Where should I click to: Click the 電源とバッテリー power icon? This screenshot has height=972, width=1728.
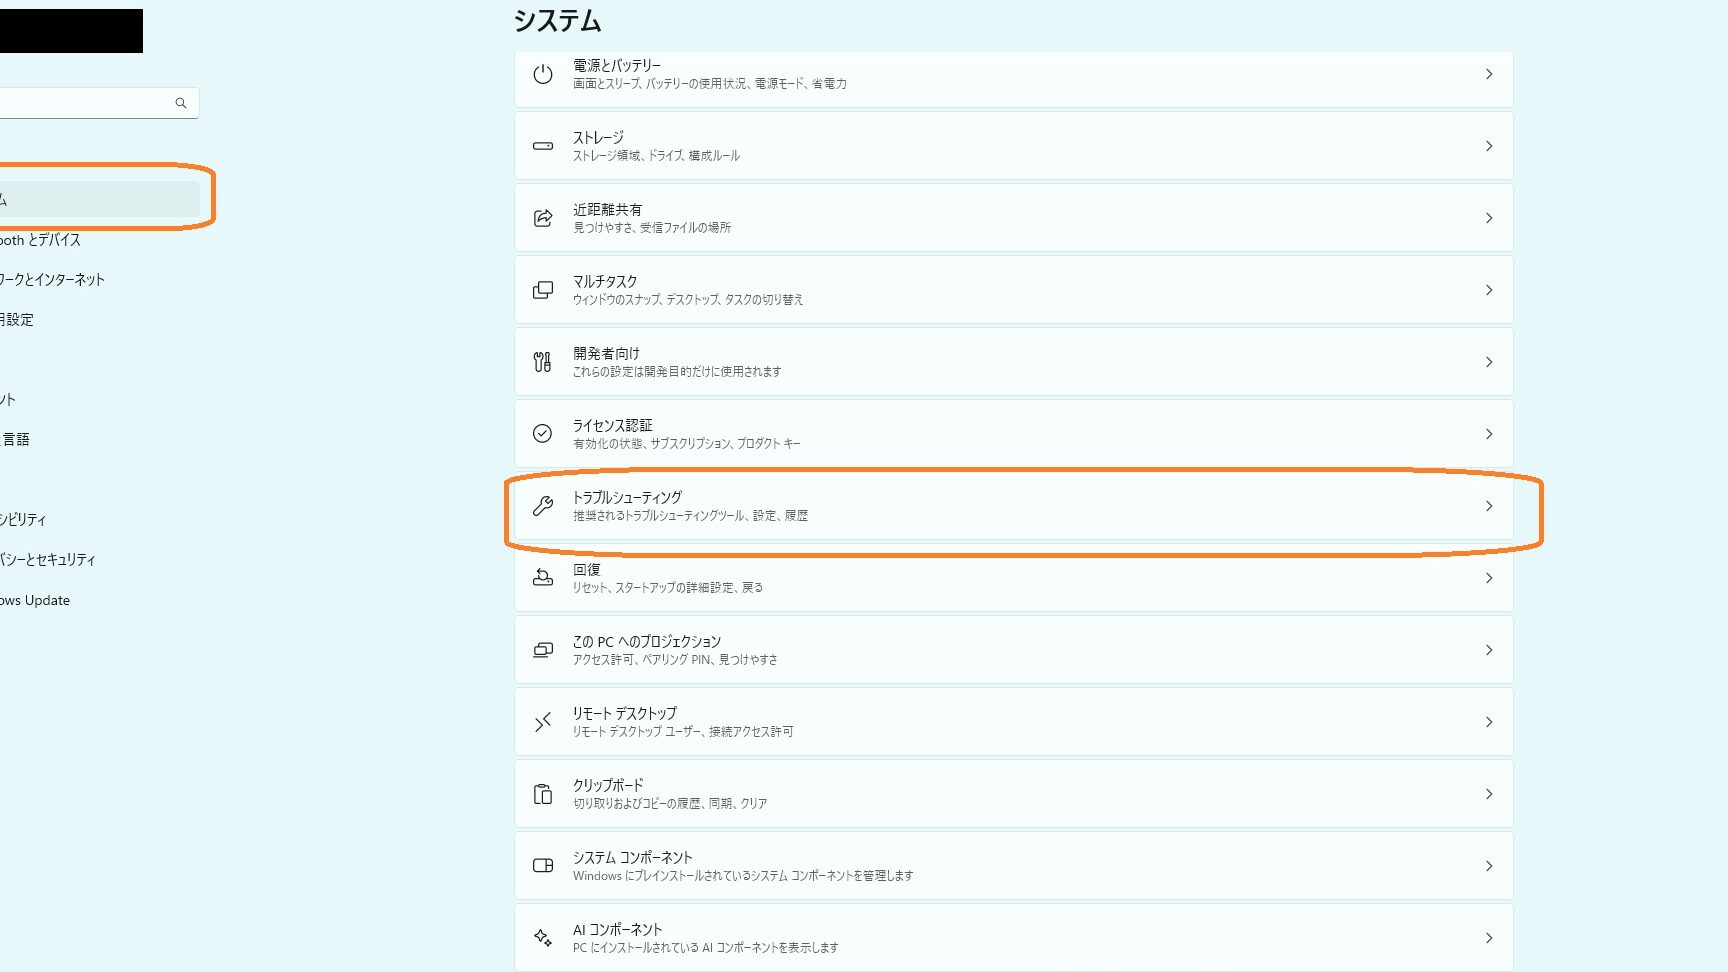(x=543, y=74)
